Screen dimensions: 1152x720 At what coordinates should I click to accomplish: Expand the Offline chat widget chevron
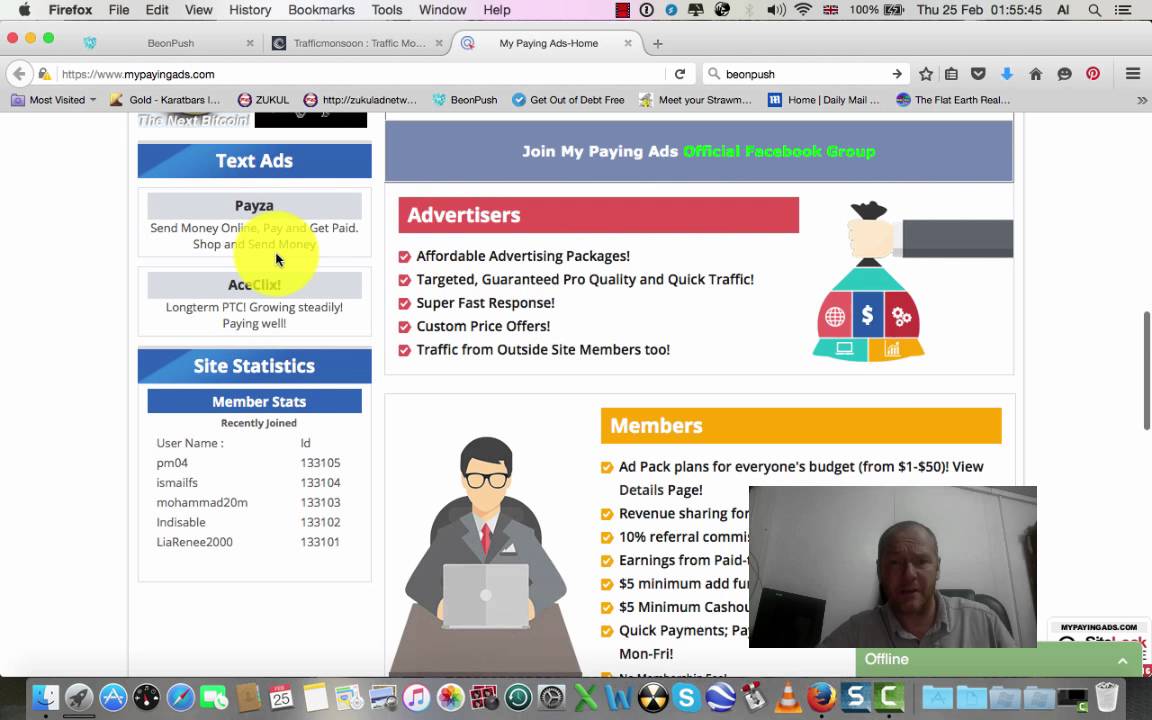coord(1123,660)
